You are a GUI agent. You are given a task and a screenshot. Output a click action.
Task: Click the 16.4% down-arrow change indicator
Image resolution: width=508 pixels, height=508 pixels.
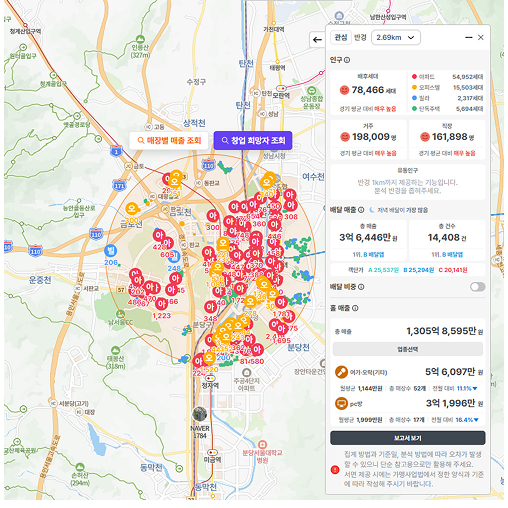coord(467,420)
